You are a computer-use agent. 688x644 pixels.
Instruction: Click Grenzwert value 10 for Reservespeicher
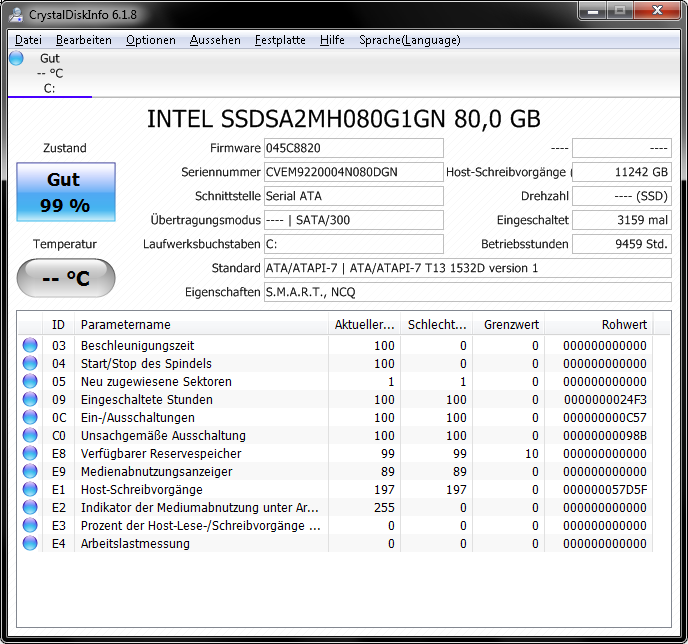(532, 454)
